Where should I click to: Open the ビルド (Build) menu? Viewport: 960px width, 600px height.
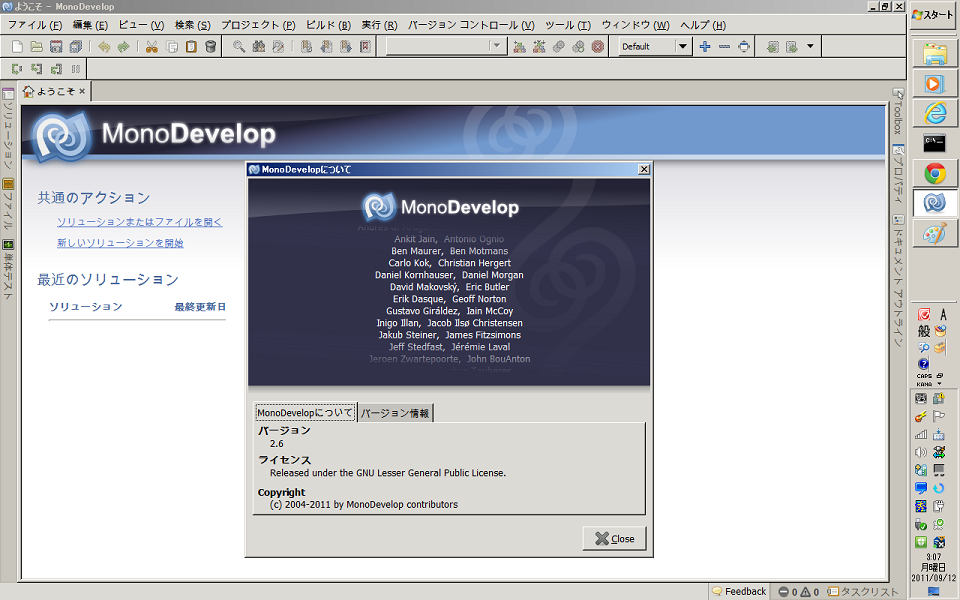tap(328, 24)
